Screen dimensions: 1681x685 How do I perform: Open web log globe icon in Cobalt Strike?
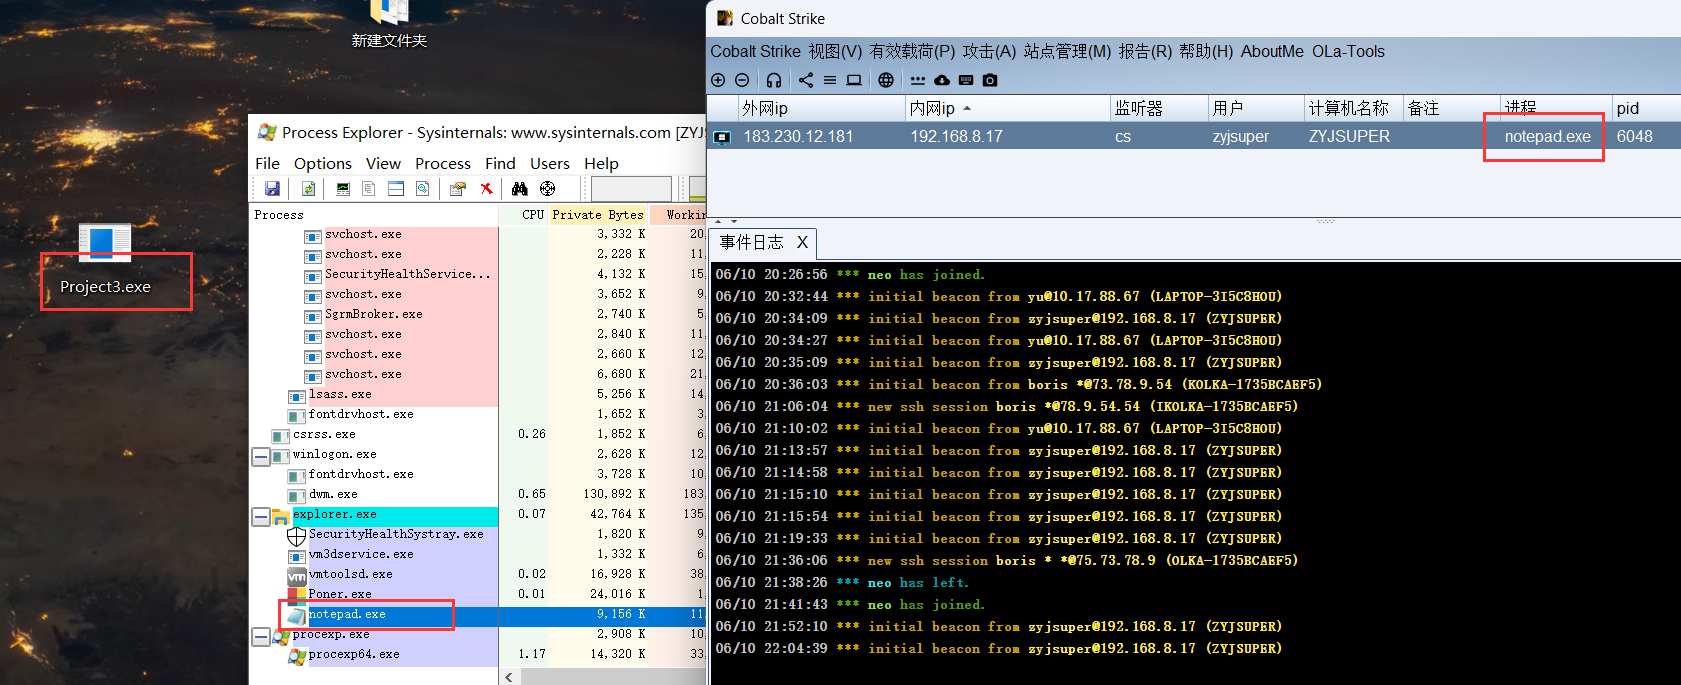886,80
